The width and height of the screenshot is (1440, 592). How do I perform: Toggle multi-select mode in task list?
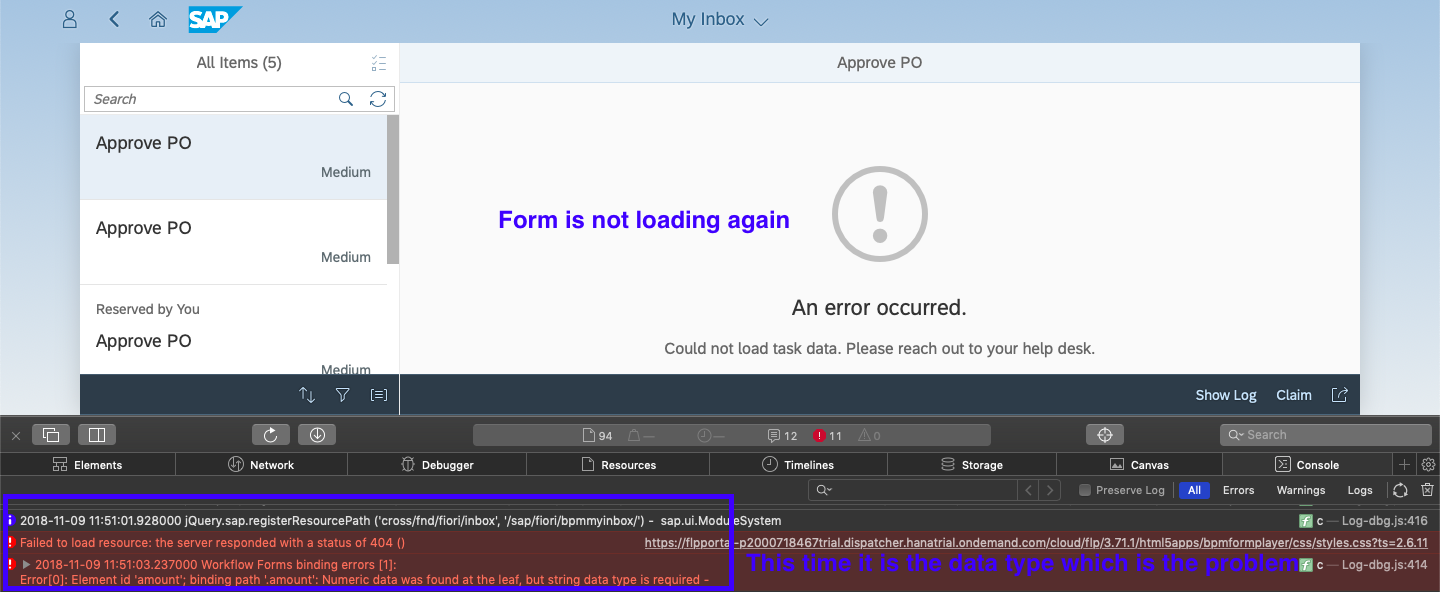click(378, 64)
